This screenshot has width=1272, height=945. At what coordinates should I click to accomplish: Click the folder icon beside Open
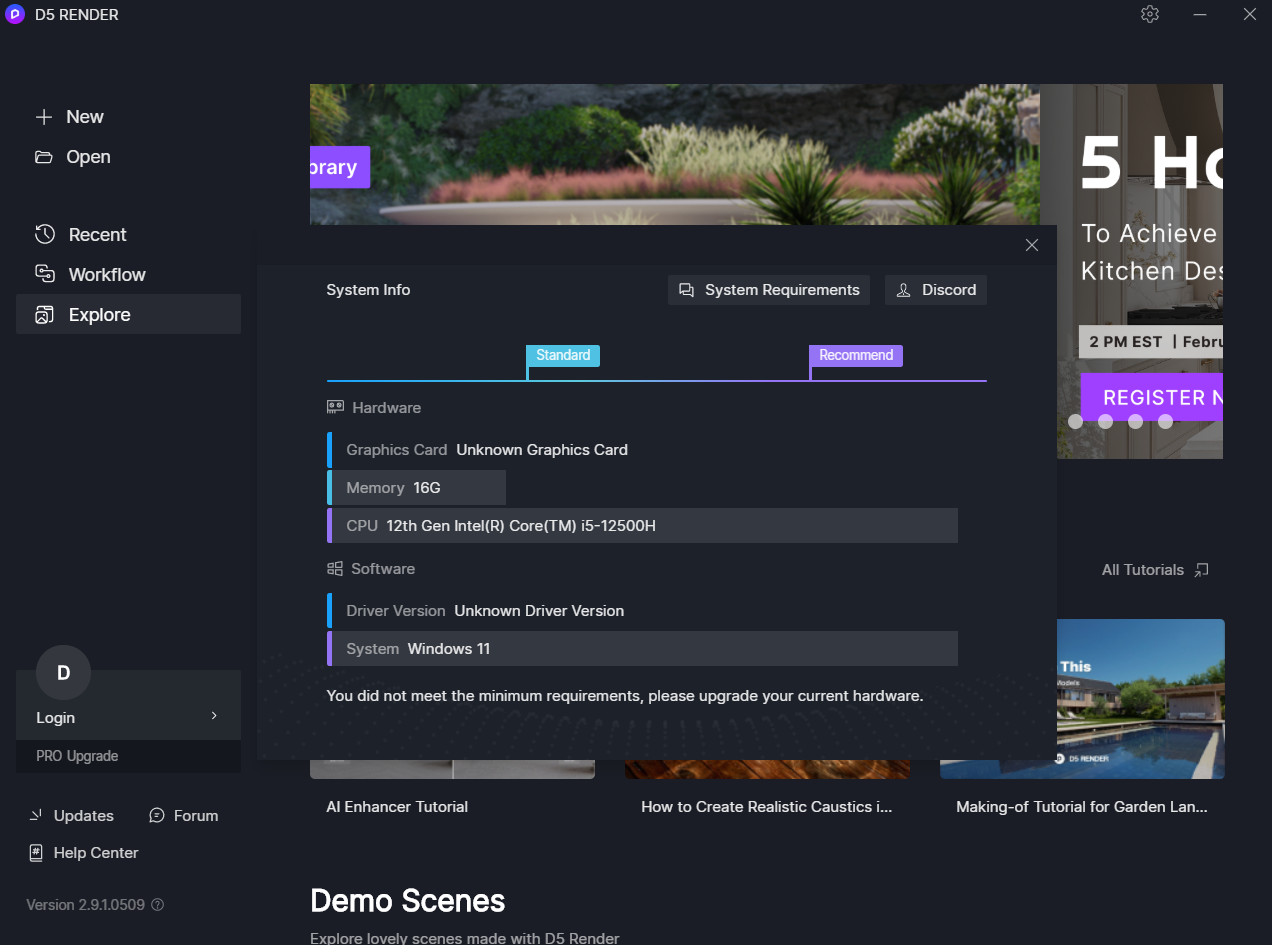tap(43, 157)
